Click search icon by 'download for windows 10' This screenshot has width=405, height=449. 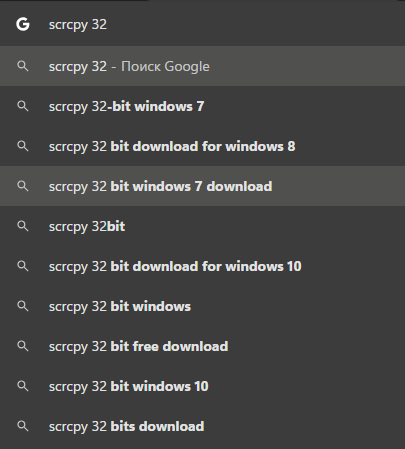[x=23, y=266]
